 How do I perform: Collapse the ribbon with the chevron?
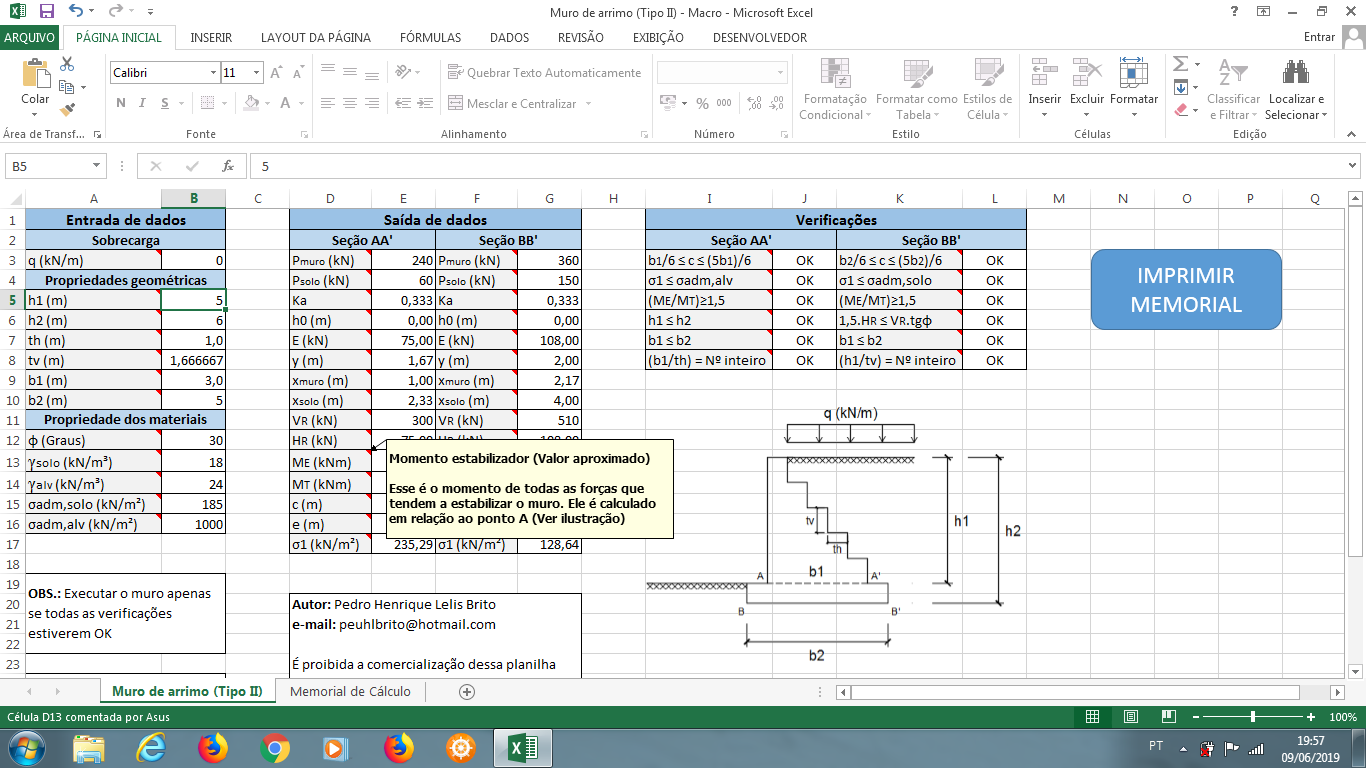tap(1352, 135)
